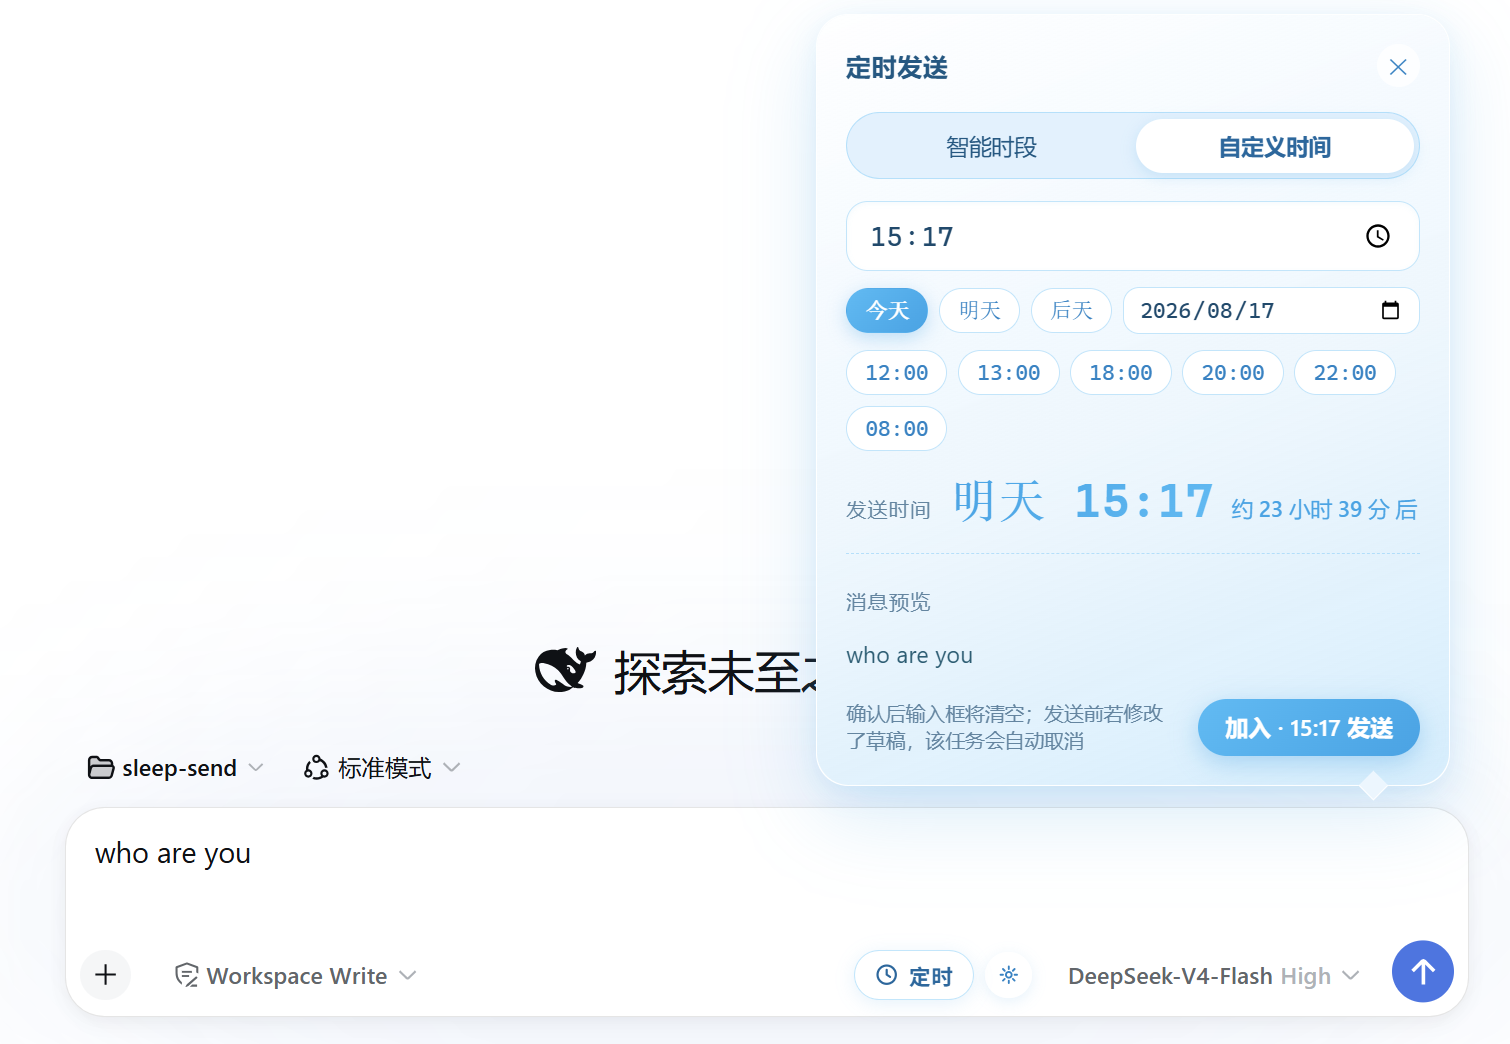Open the DeepSeek-V4-Flash High model dropdown
The image size is (1510, 1044).
coord(1213,976)
